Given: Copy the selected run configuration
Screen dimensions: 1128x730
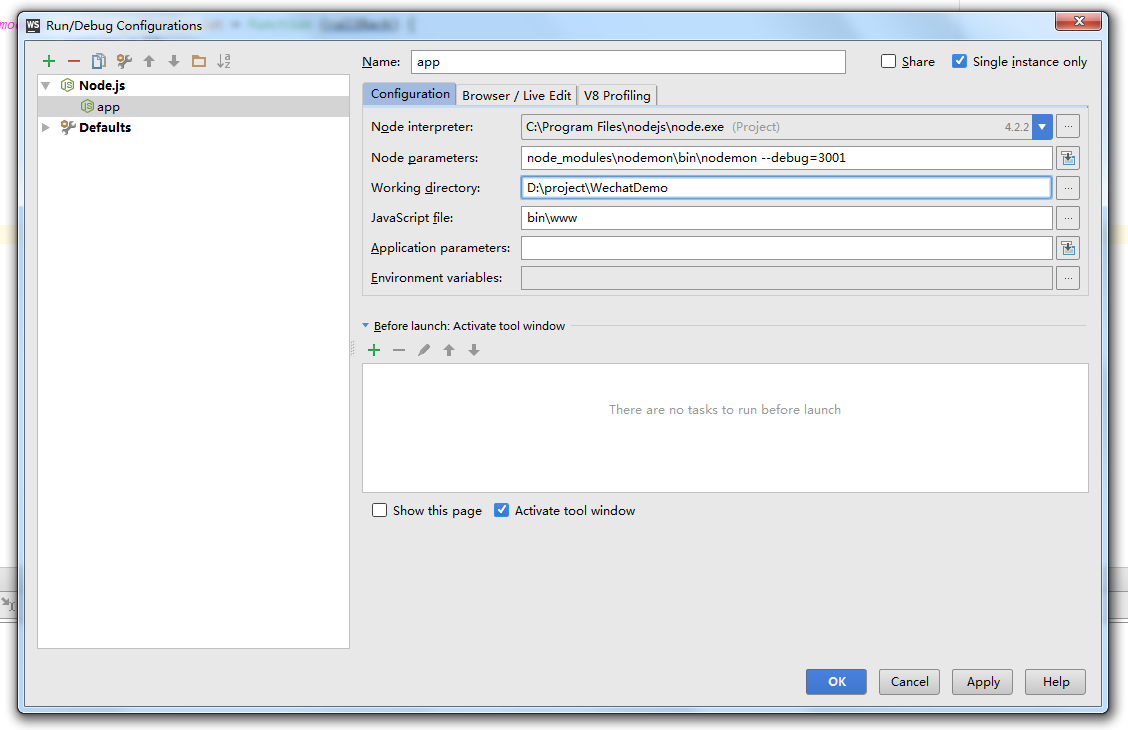Looking at the screenshot, I should pos(99,62).
